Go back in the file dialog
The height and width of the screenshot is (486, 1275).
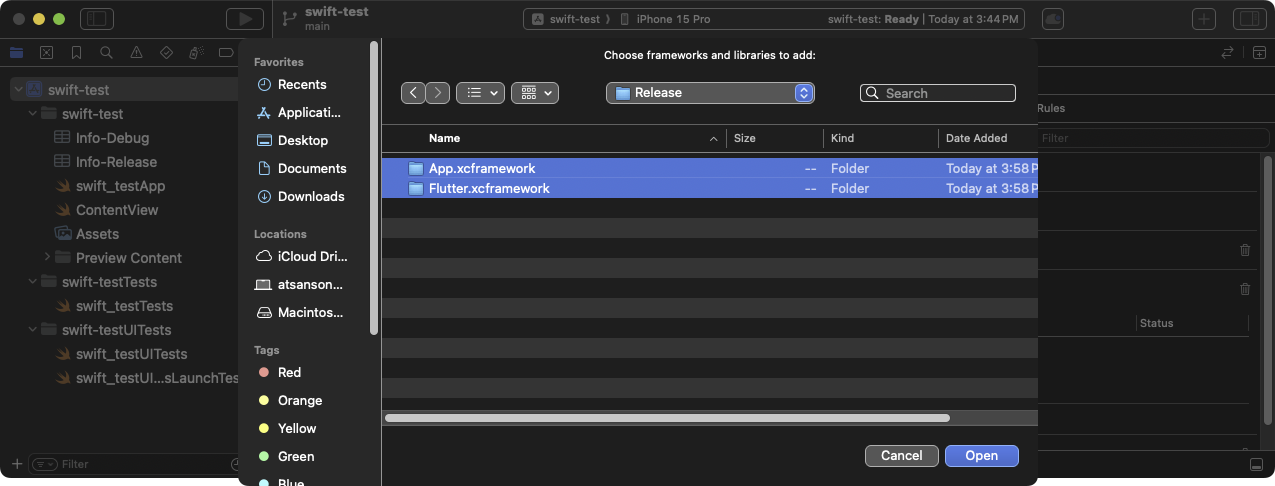click(413, 93)
